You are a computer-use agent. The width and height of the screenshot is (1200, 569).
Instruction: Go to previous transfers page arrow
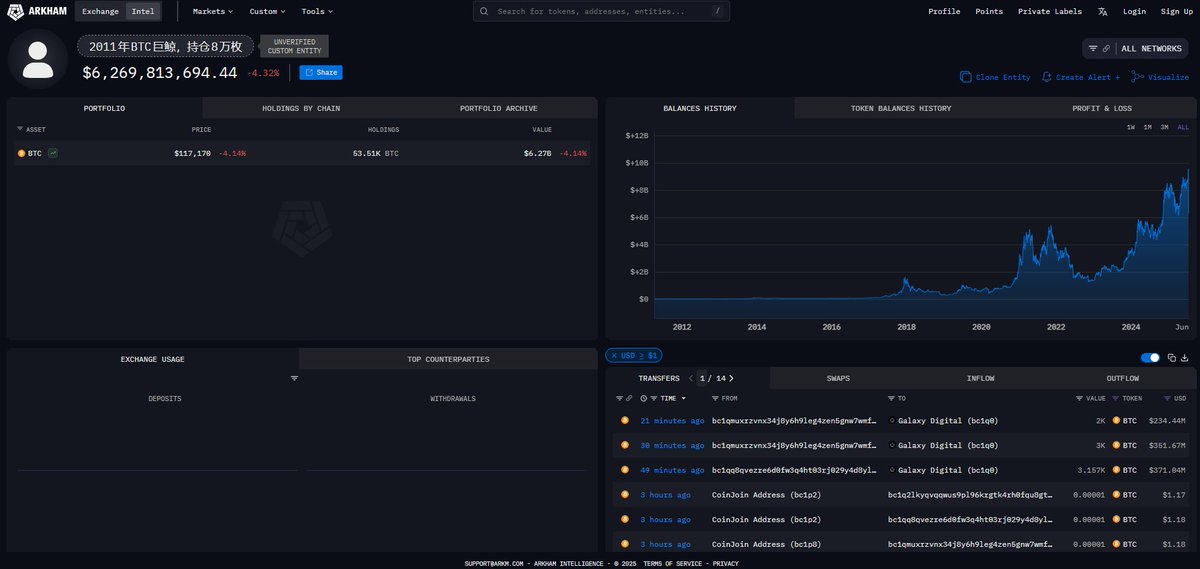tap(691, 378)
